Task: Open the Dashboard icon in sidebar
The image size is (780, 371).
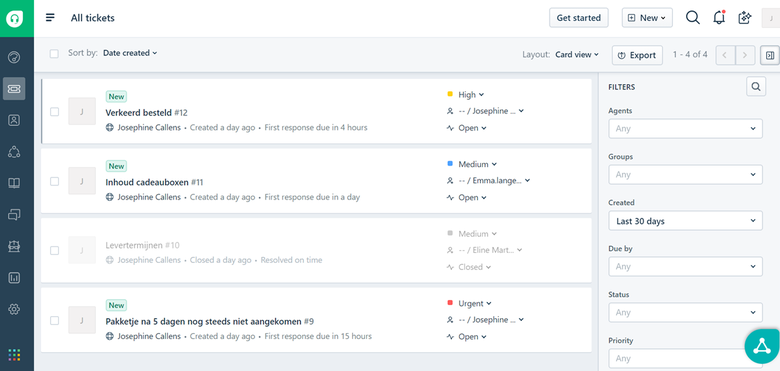Action: pos(14,57)
